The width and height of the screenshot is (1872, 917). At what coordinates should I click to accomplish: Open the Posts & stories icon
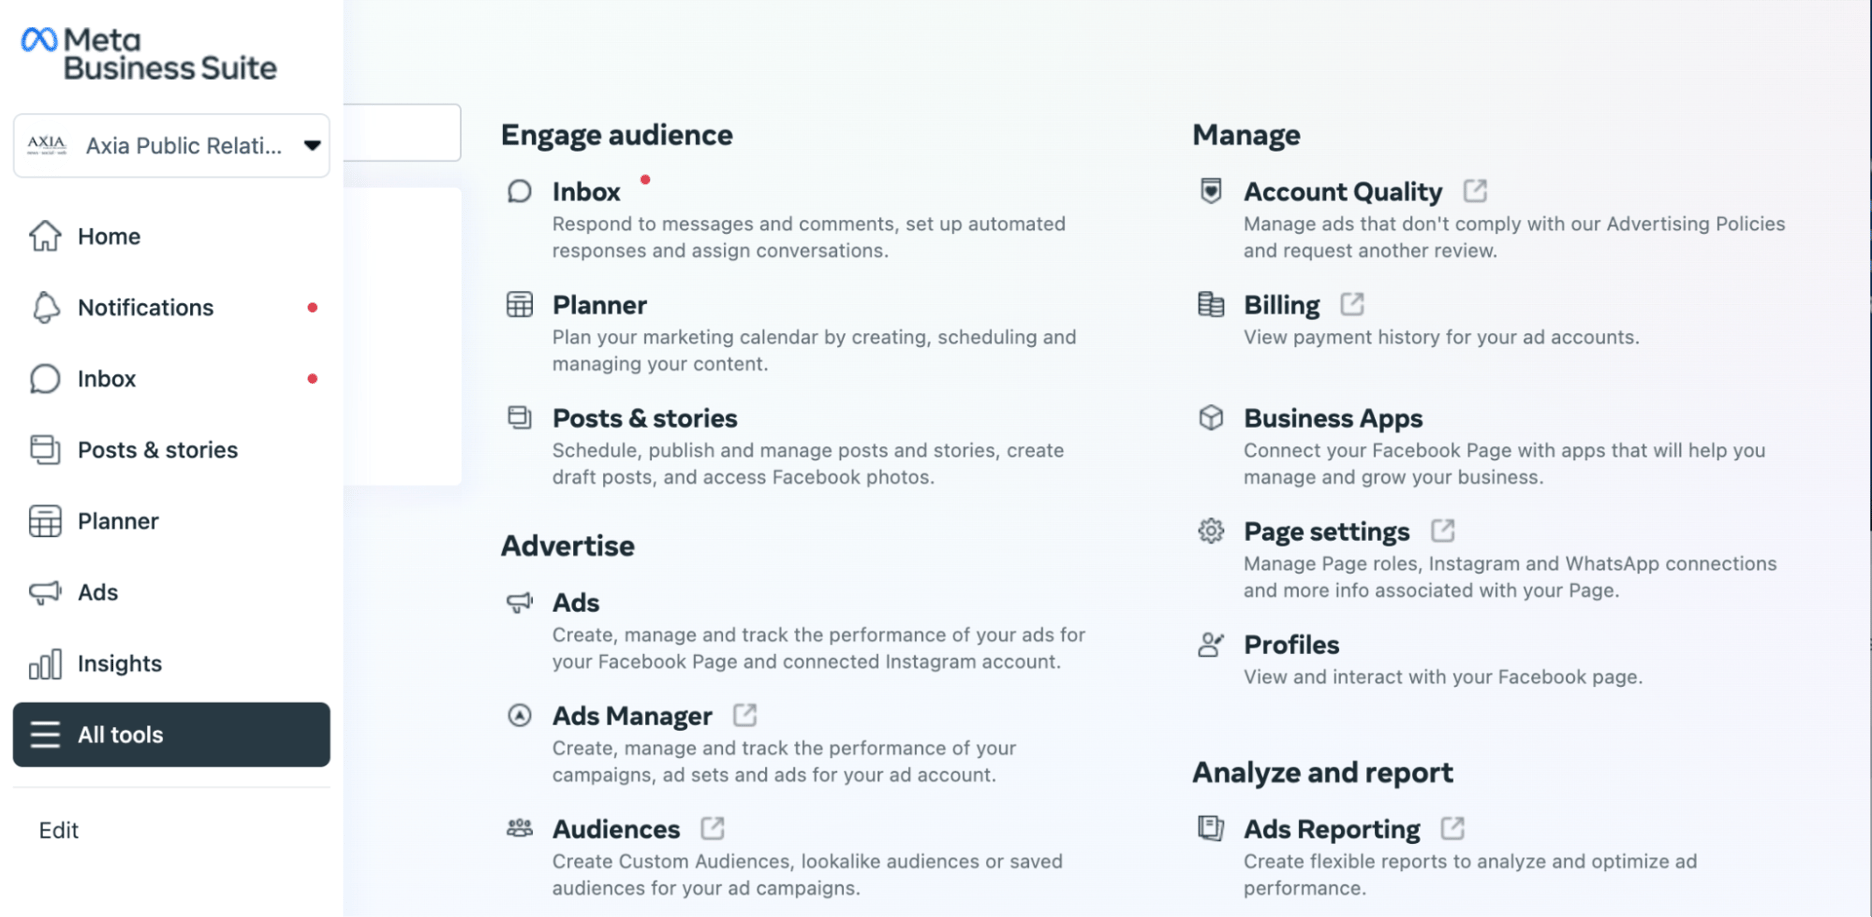coord(45,449)
